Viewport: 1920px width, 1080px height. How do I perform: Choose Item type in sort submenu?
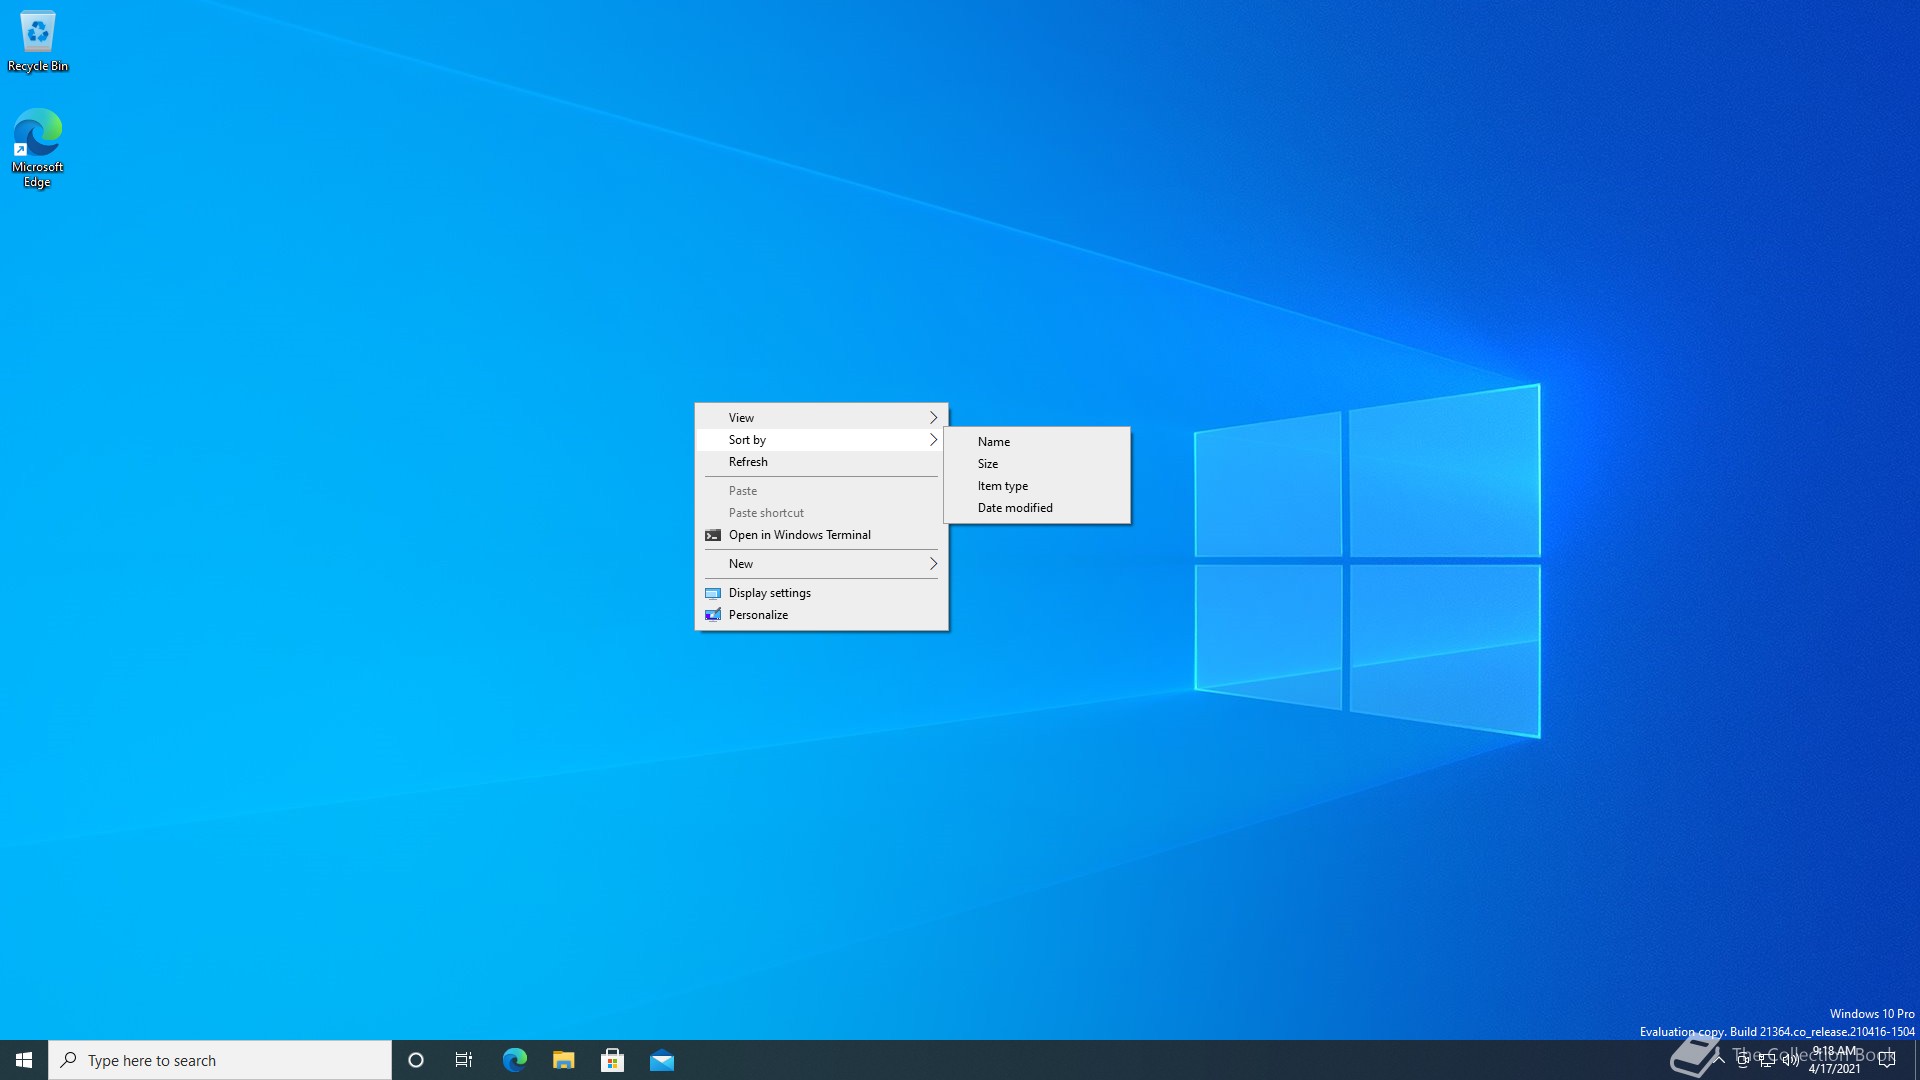click(1003, 486)
